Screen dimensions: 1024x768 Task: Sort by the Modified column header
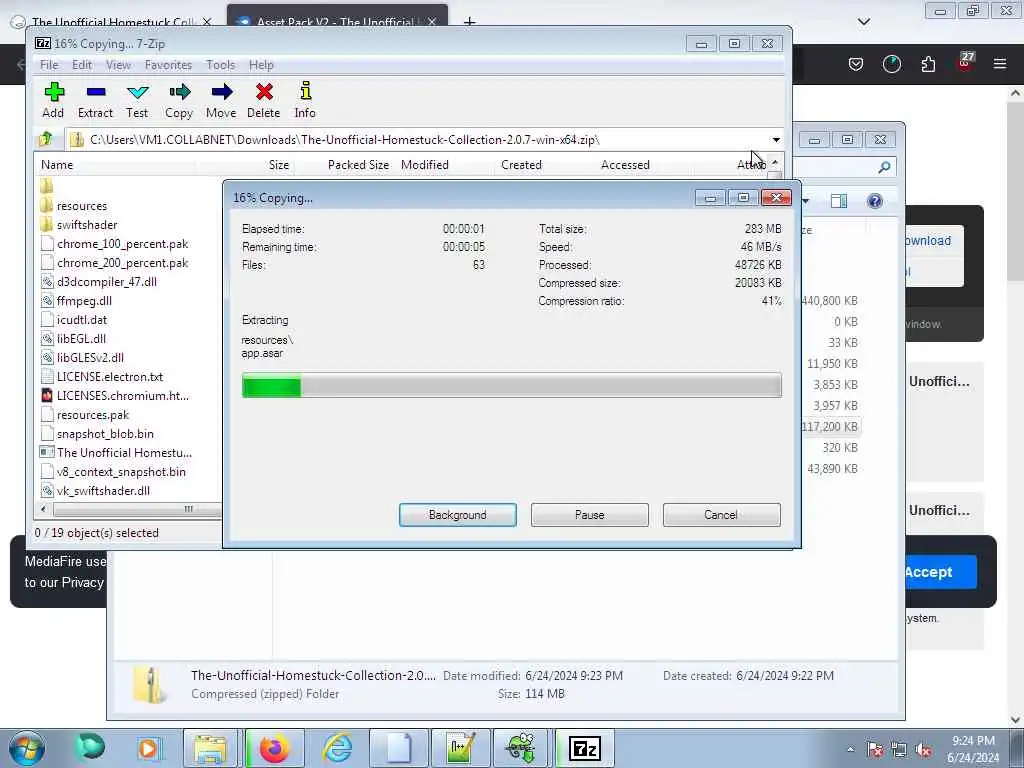click(425, 165)
